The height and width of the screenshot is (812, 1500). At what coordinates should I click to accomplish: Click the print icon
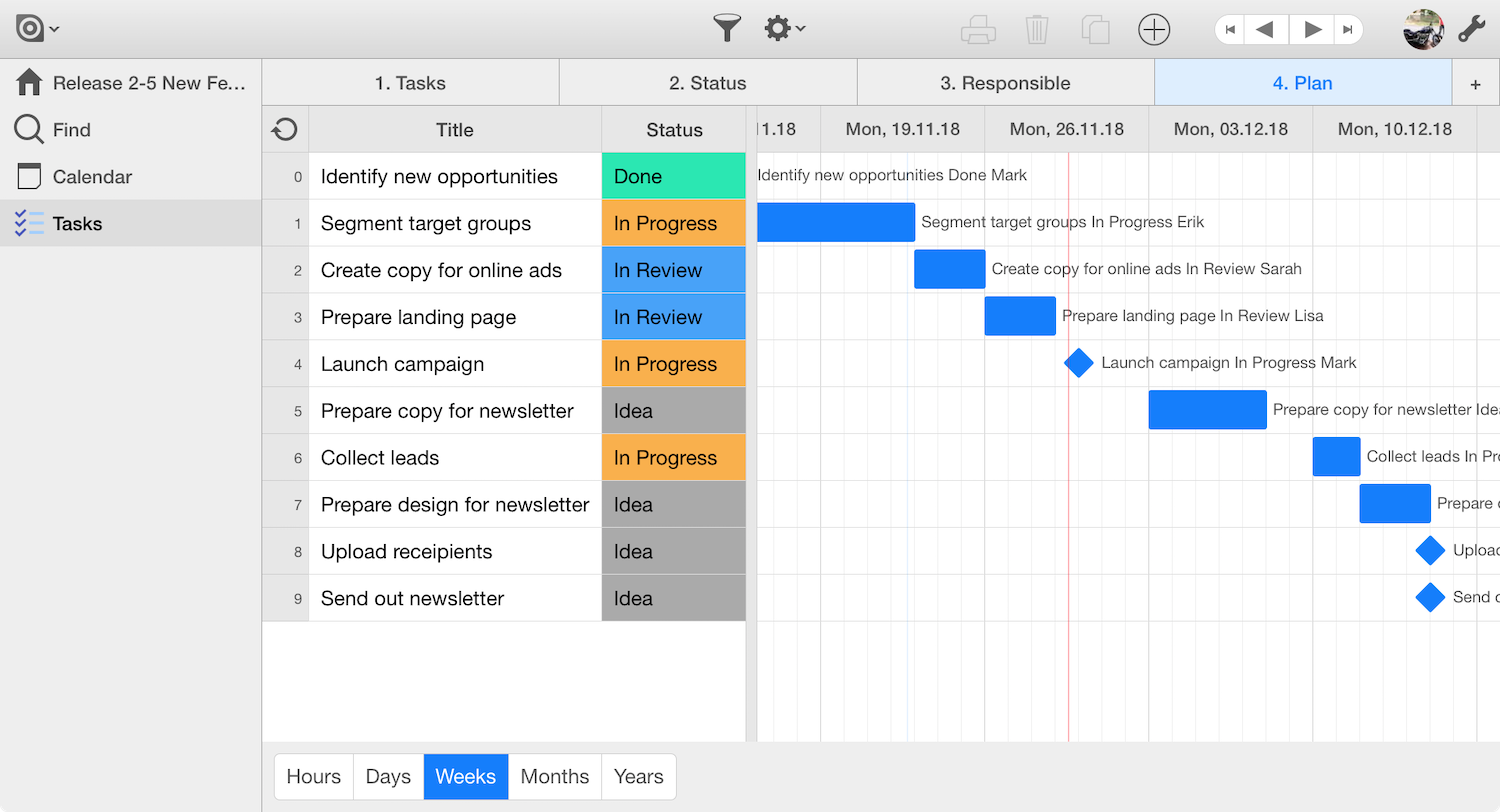978,30
